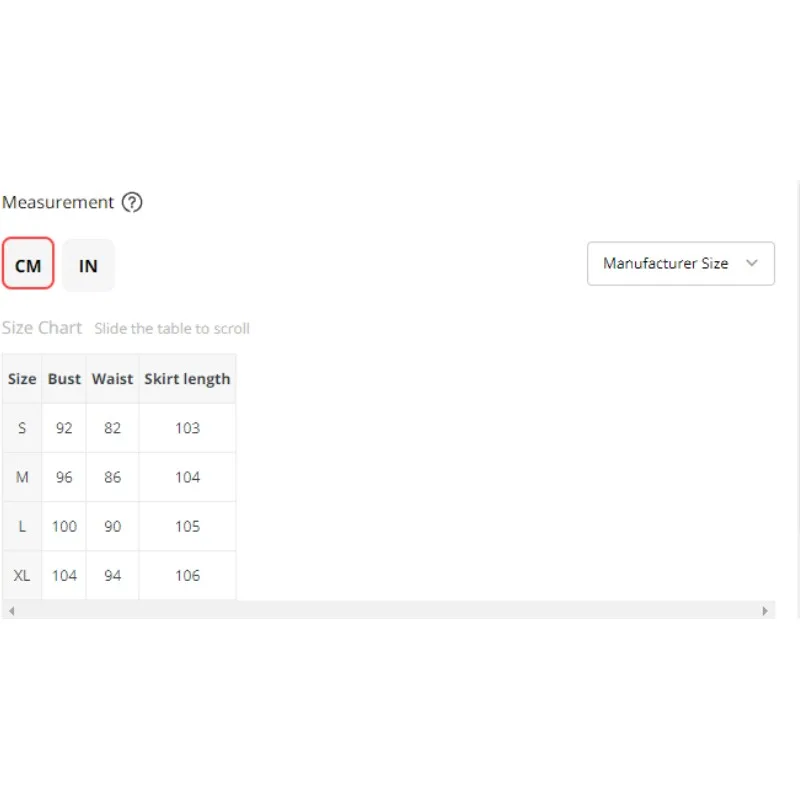The image size is (800, 800).
Task: Click the Measurement help question mark icon
Action: [132, 203]
